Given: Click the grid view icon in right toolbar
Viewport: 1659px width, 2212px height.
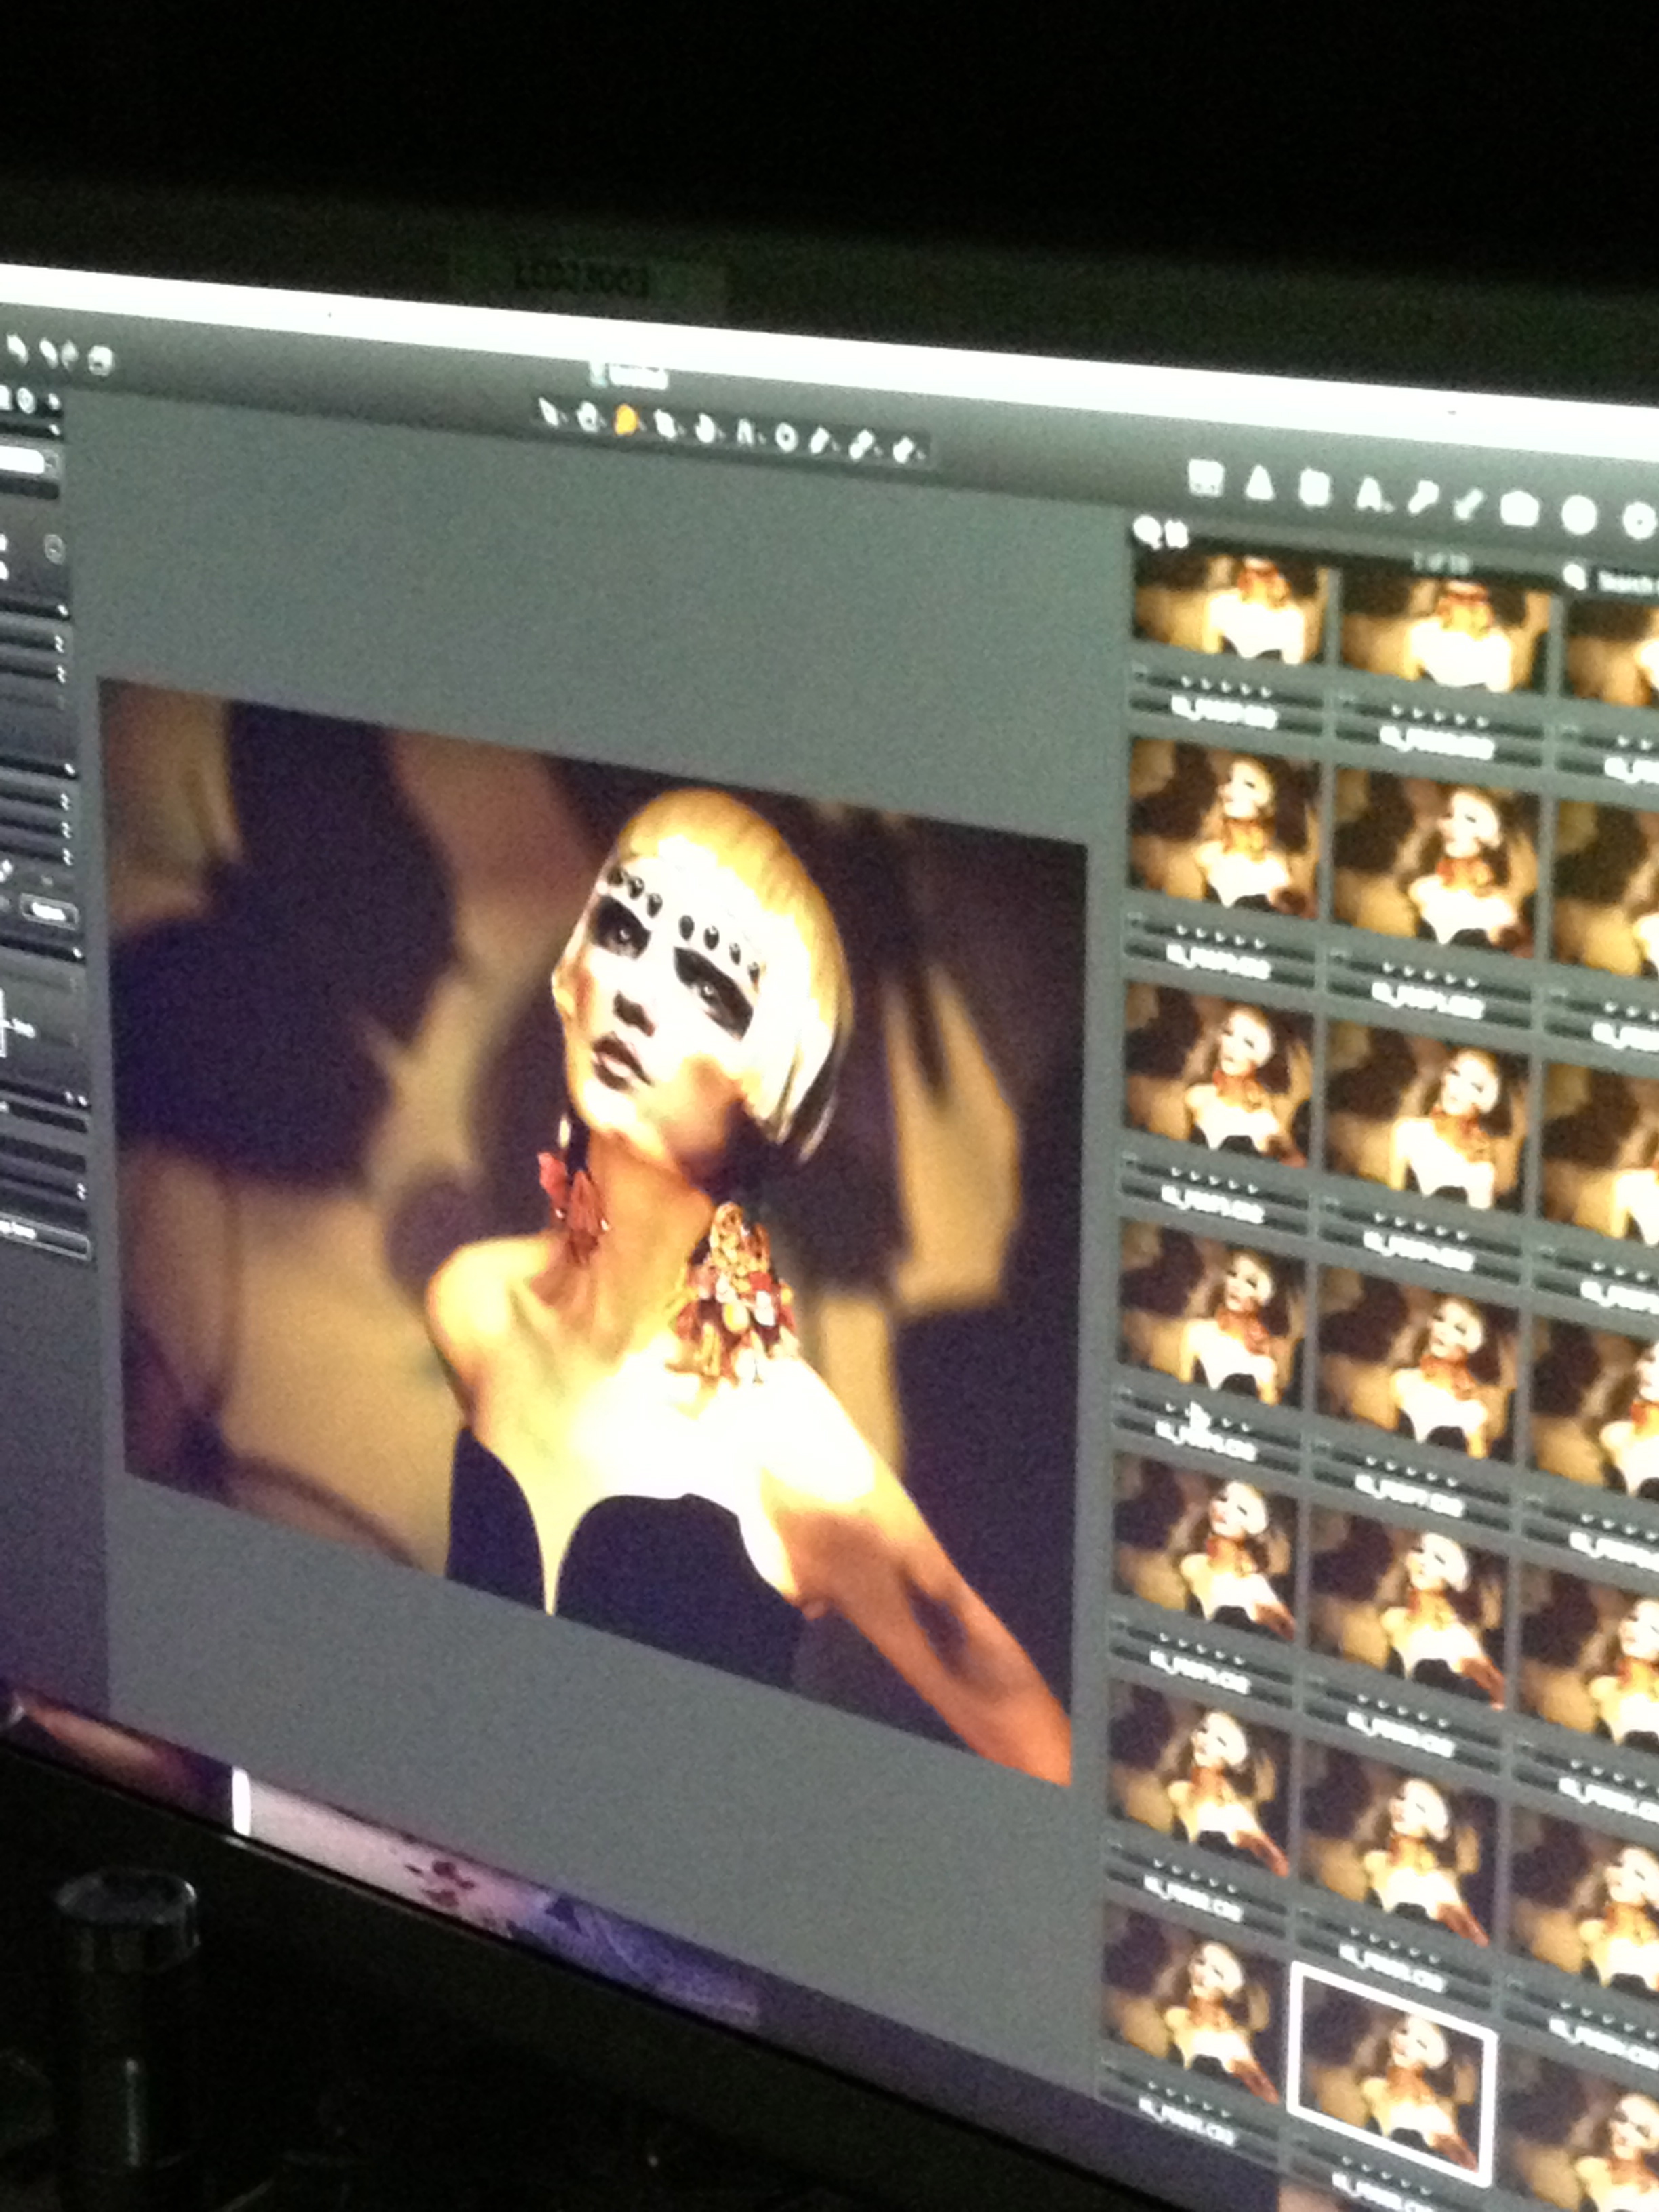Looking at the screenshot, I should coord(1205,478).
